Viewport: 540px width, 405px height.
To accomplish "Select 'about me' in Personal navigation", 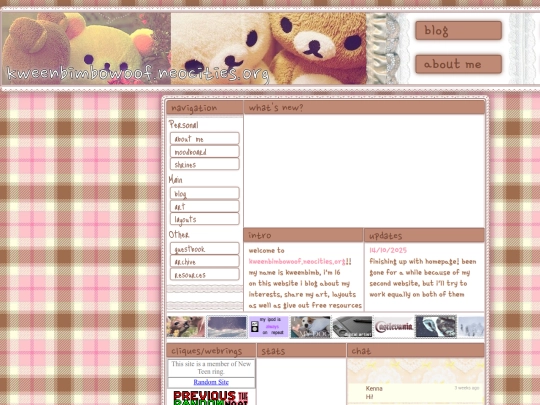I will 205,138.
